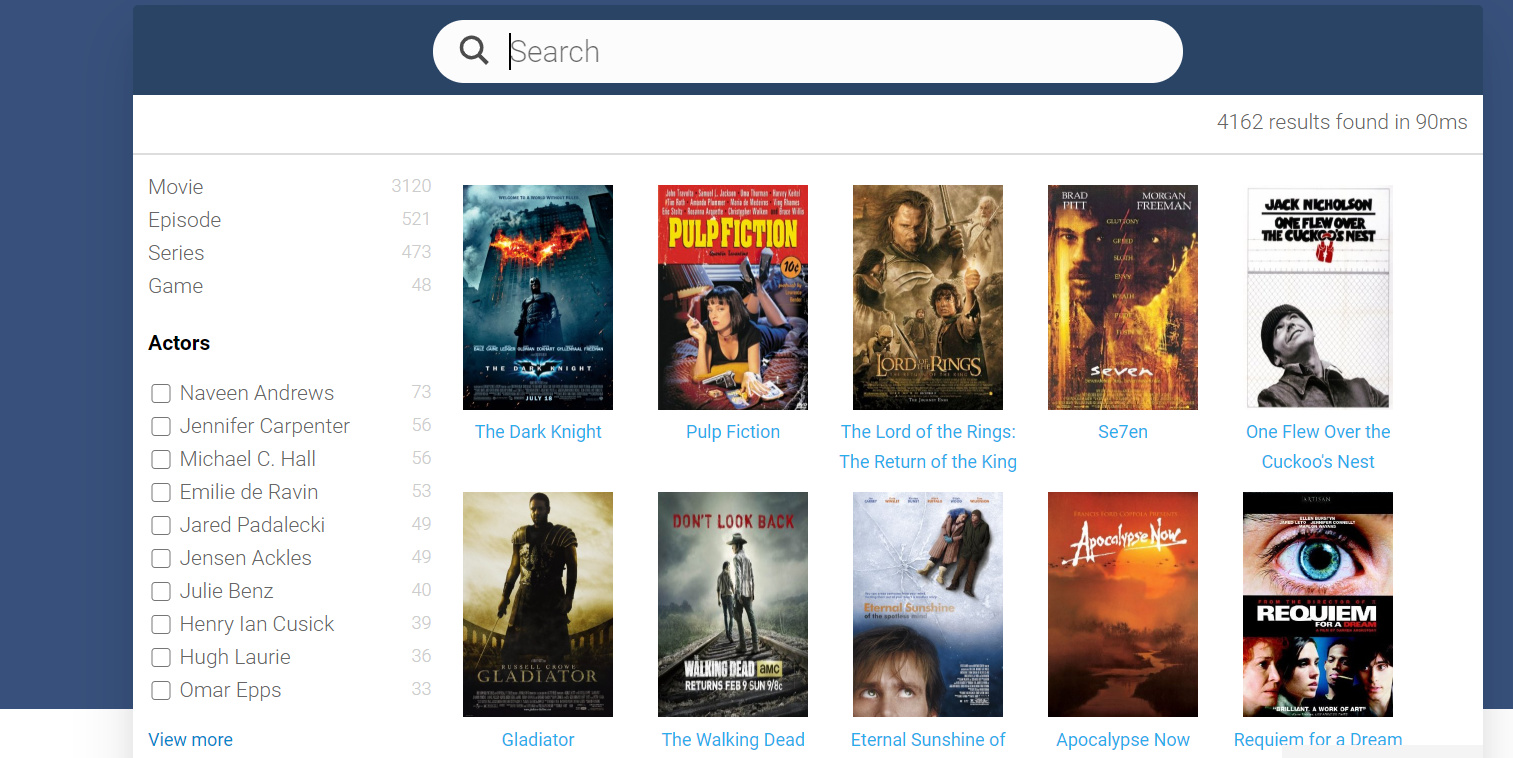
Task: Open One Flew Over the Cuckoo's Nest link
Action: click(1318, 447)
